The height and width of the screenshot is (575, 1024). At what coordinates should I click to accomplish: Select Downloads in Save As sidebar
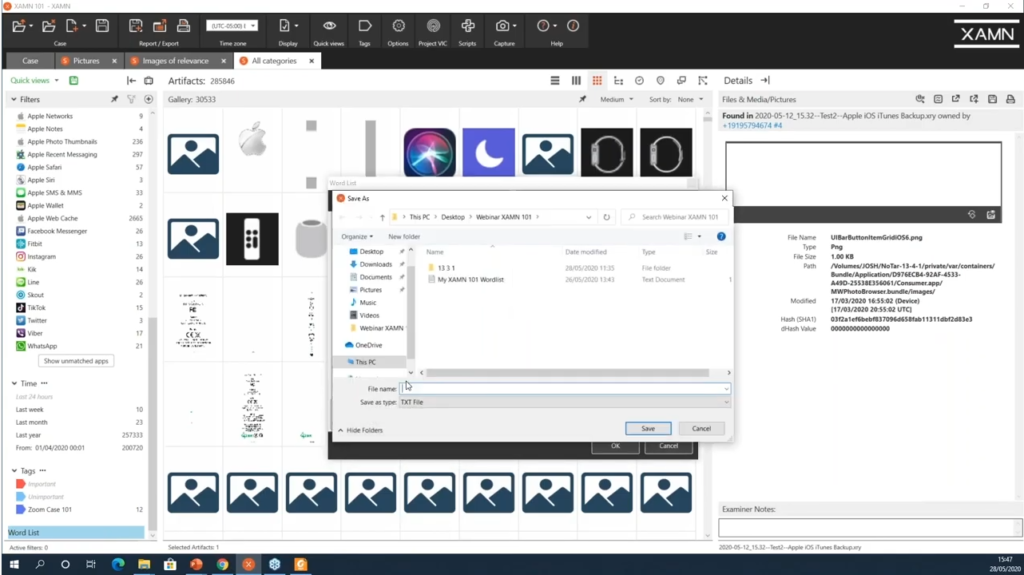[x=376, y=265]
